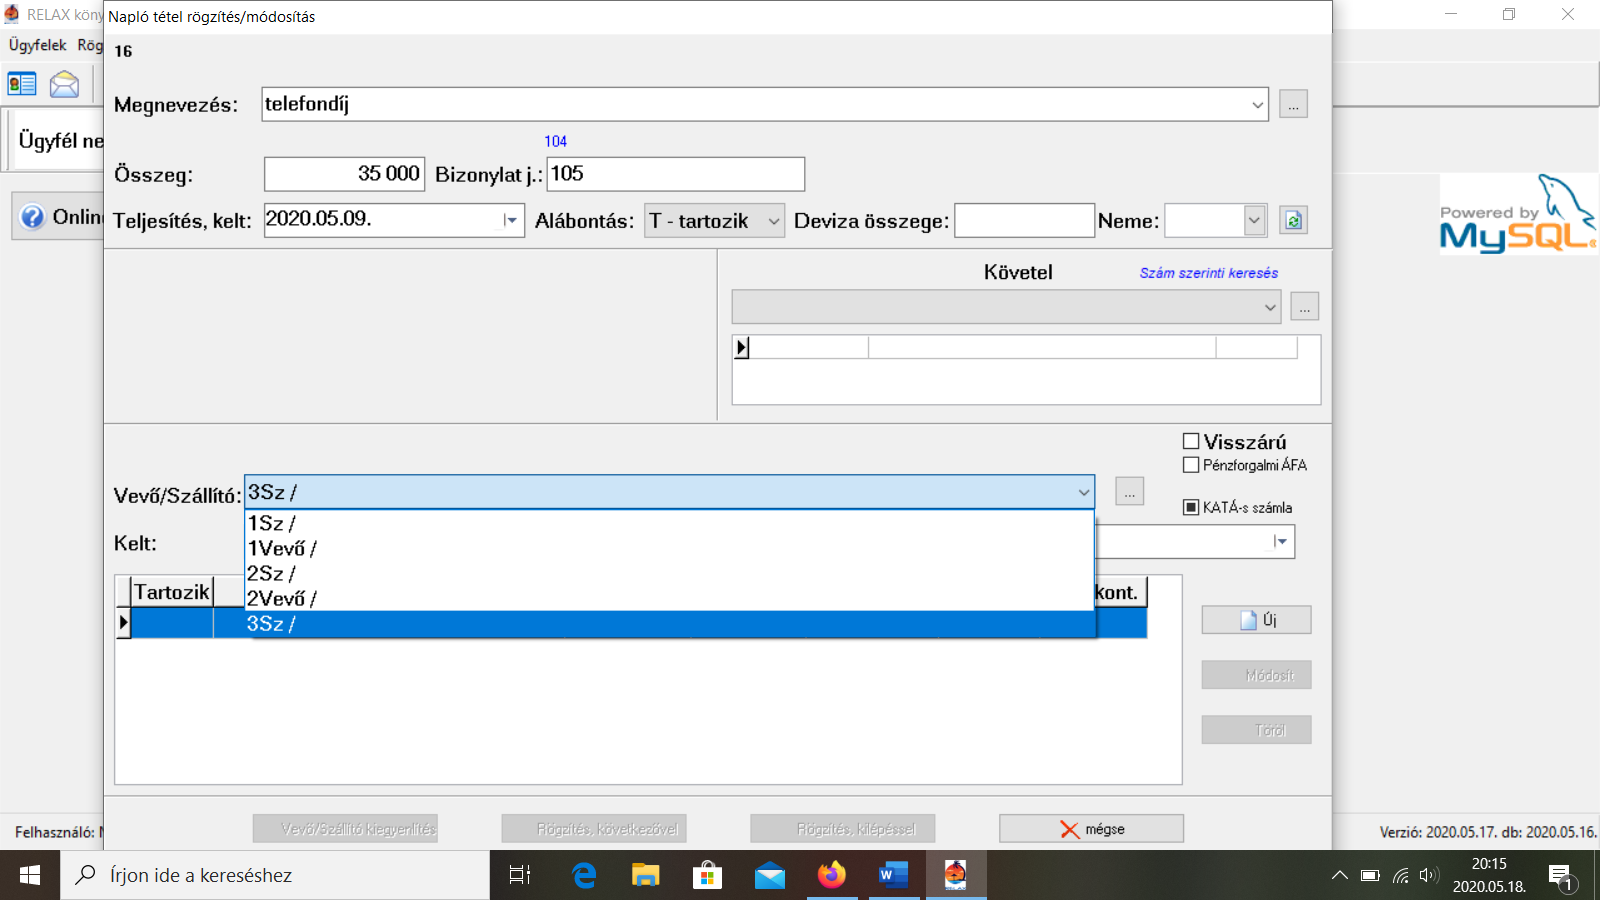Click the Szám szerinti keresés link

click(x=1209, y=273)
